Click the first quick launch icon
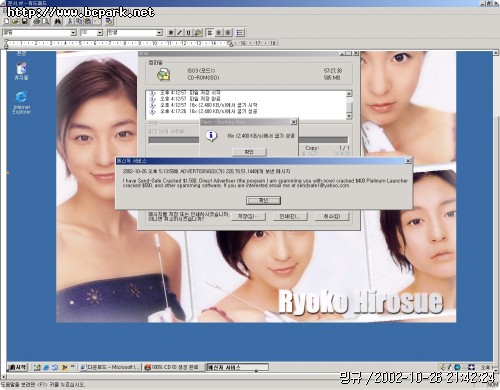Screen dimensions: 500x390 point(37,367)
